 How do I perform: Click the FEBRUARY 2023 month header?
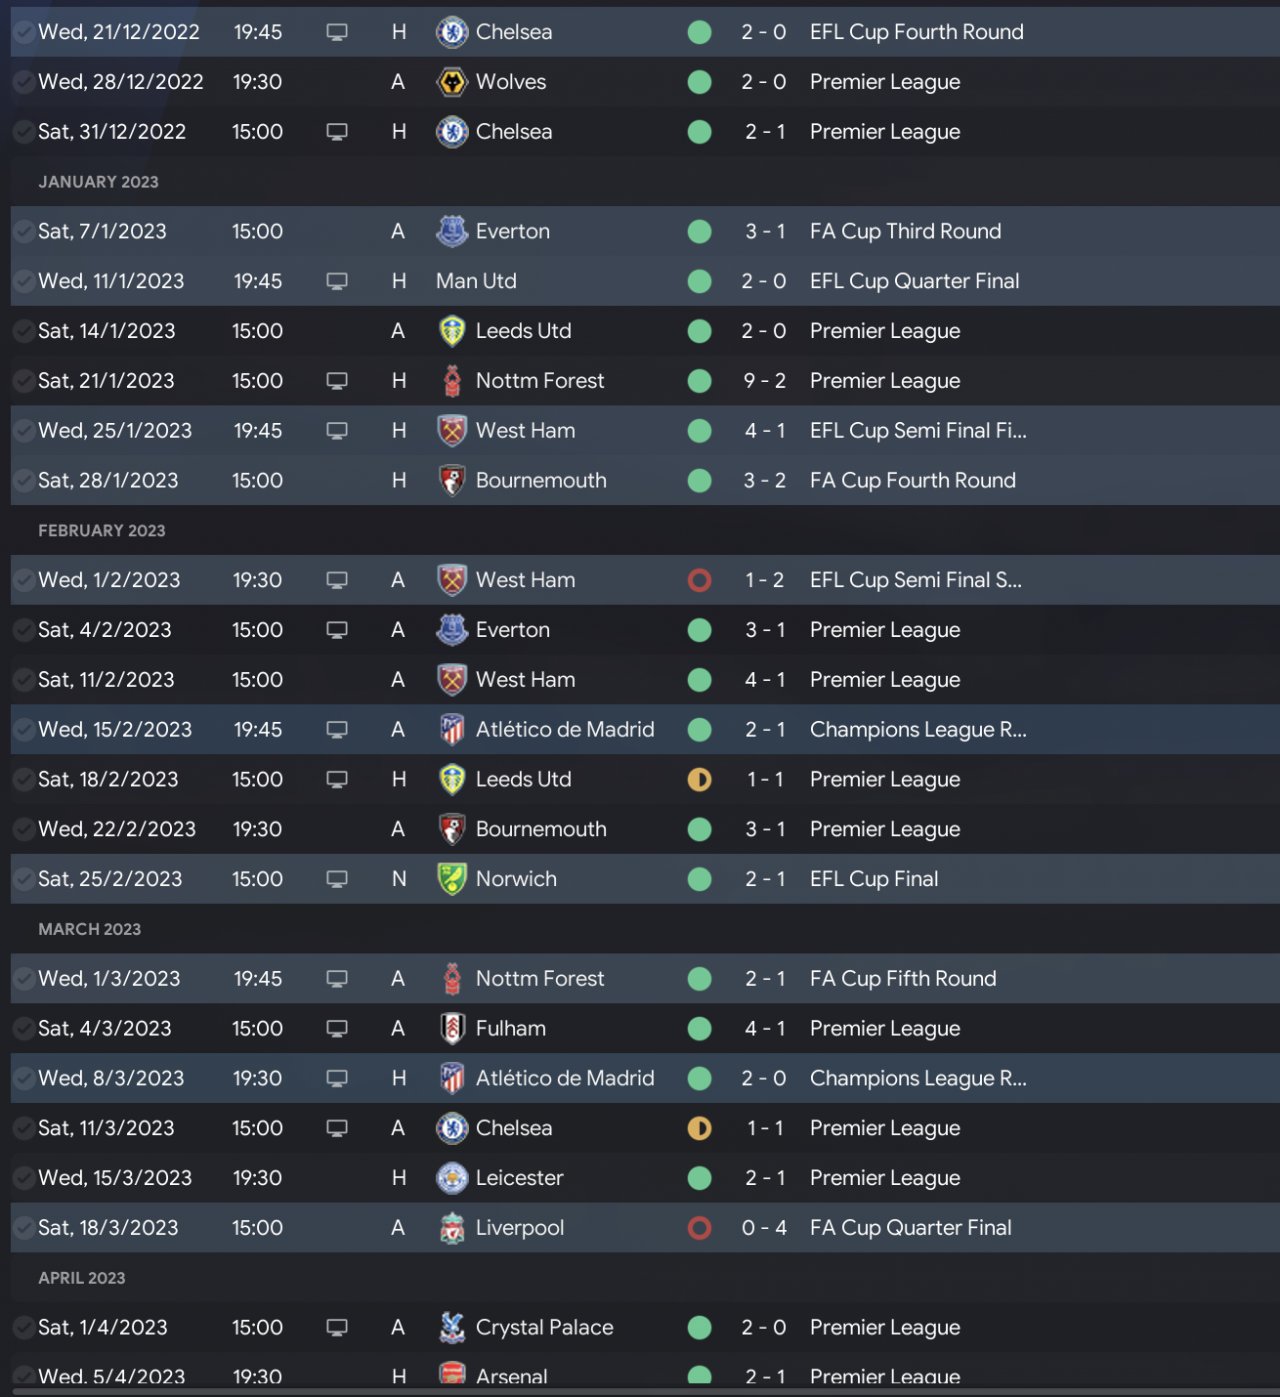point(102,531)
